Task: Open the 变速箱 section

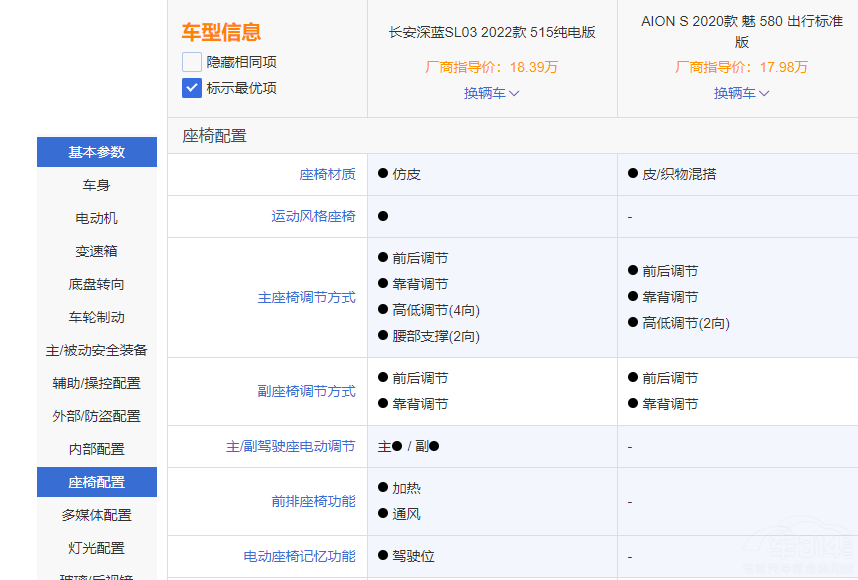Action: [96, 250]
